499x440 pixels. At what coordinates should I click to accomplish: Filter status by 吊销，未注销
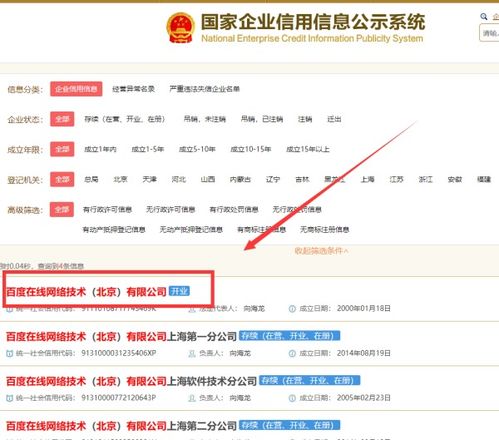click(x=204, y=119)
